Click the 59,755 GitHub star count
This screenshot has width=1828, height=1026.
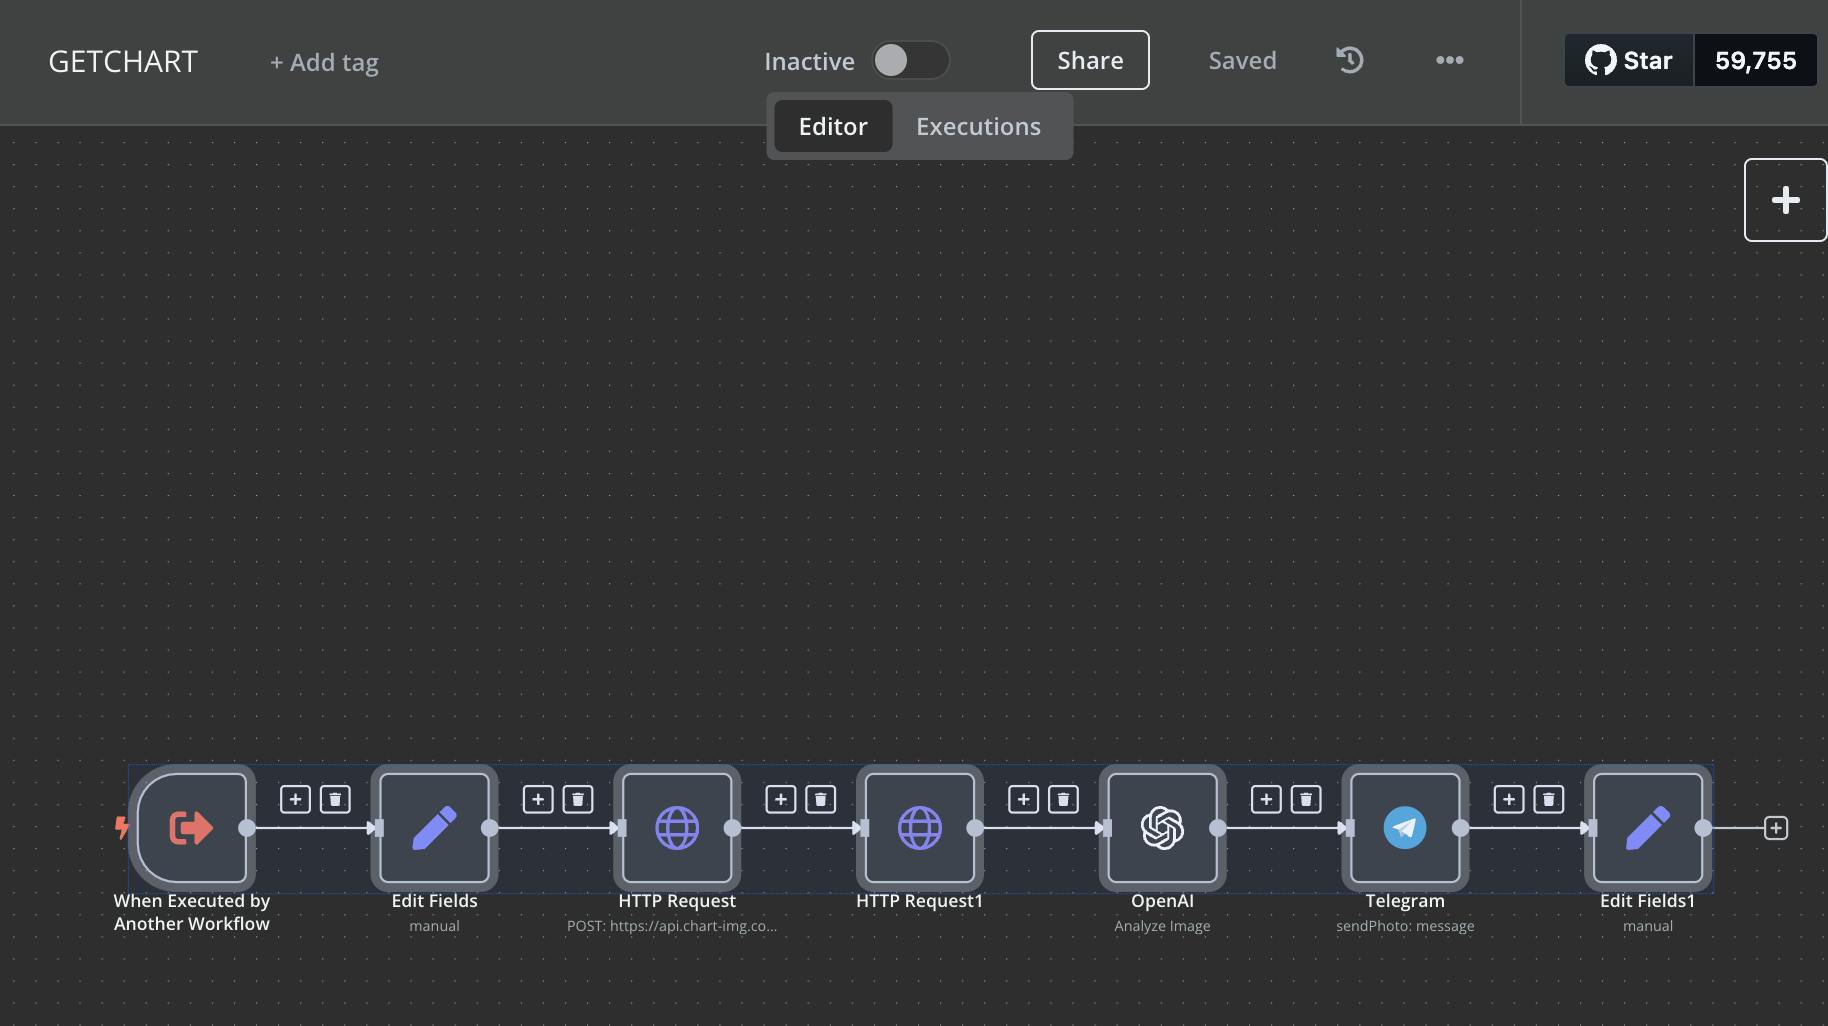click(1756, 60)
